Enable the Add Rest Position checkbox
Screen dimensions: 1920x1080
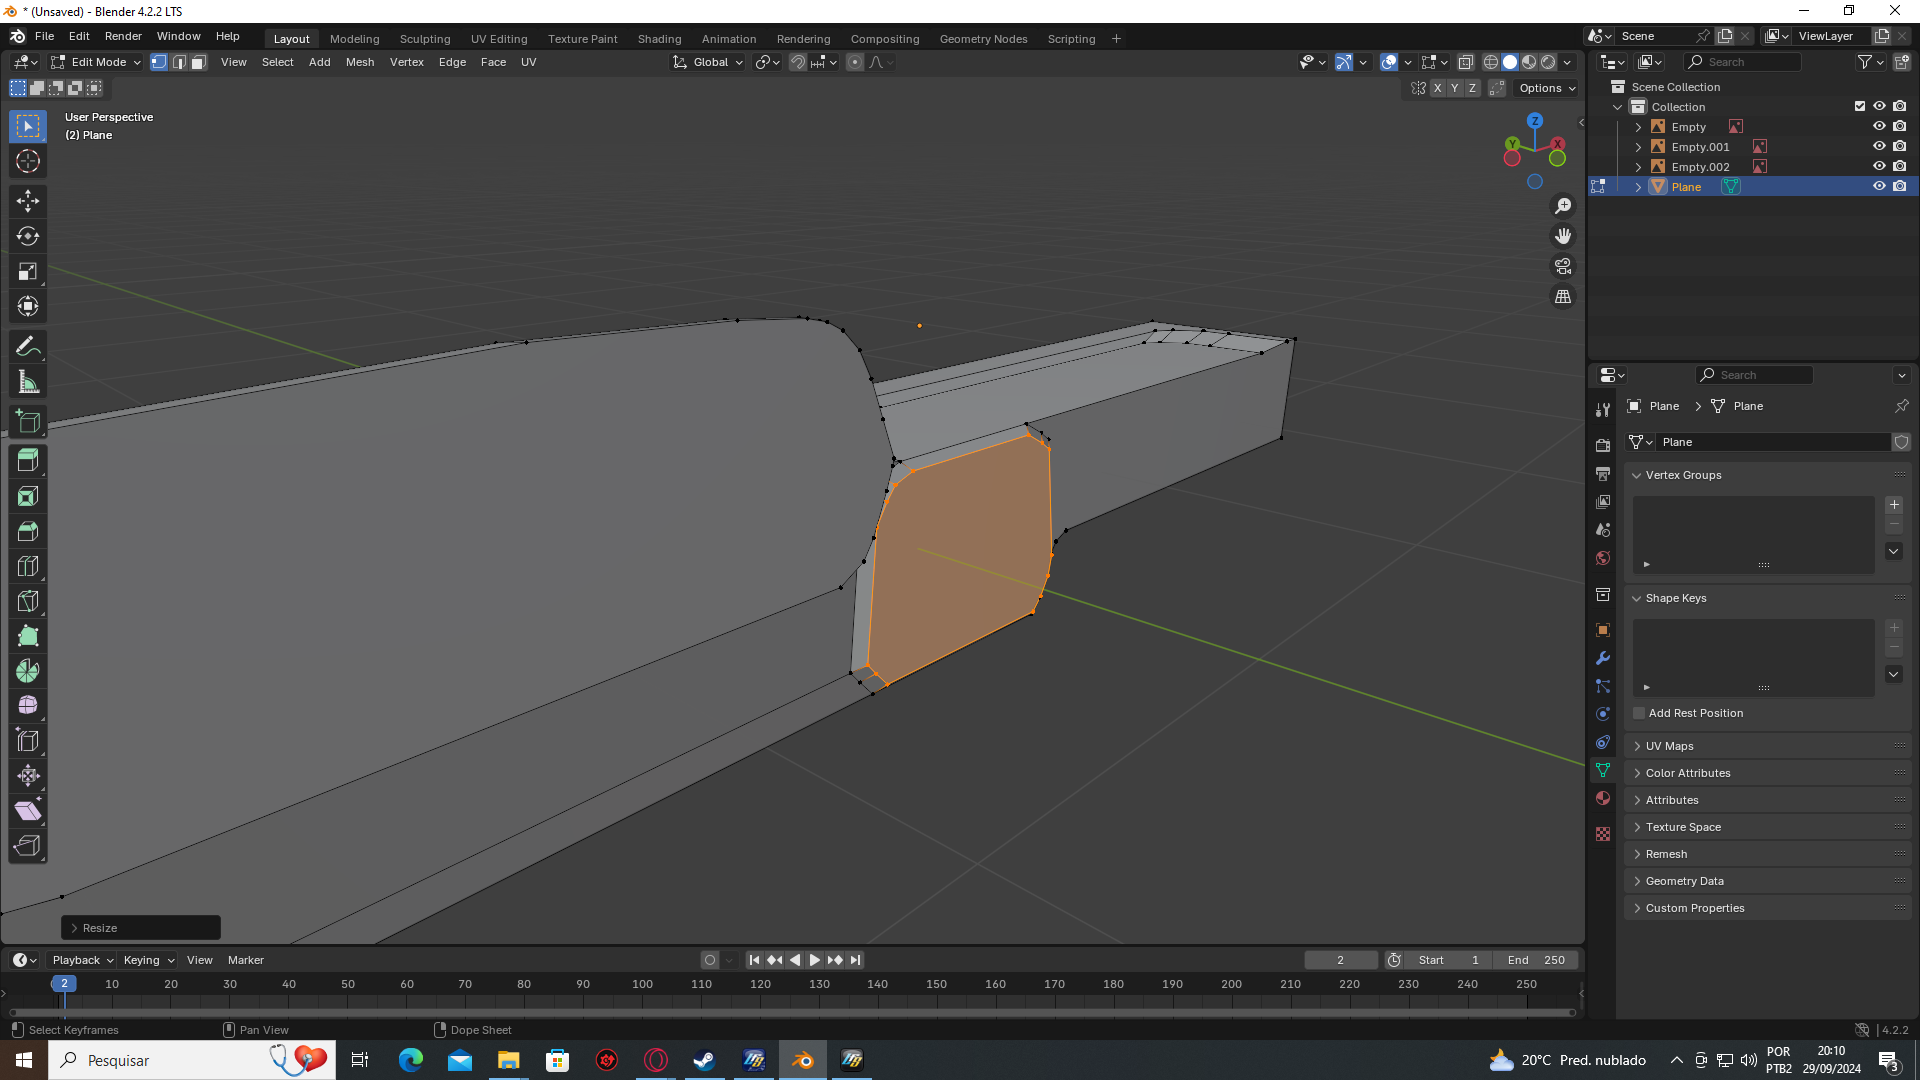[1639, 713]
